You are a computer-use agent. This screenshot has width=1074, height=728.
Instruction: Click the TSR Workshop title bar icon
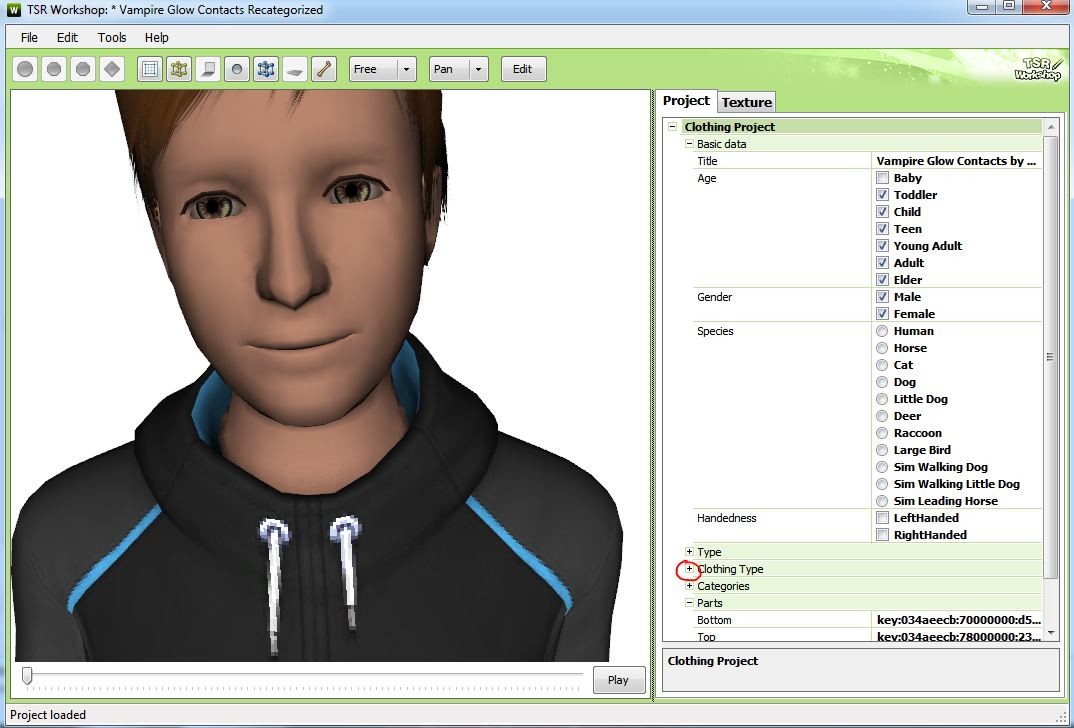(x=13, y=10)
